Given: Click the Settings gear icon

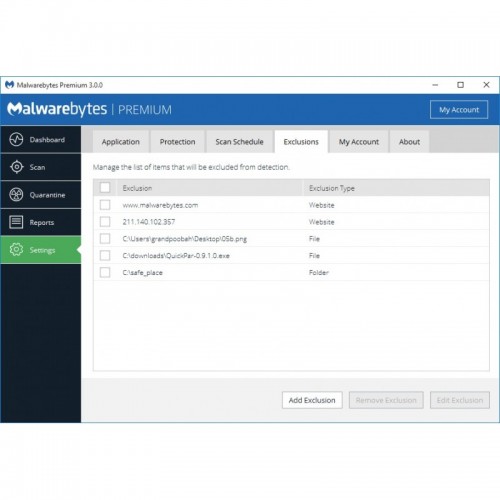Looking at the screenshot, I should 16,250.
